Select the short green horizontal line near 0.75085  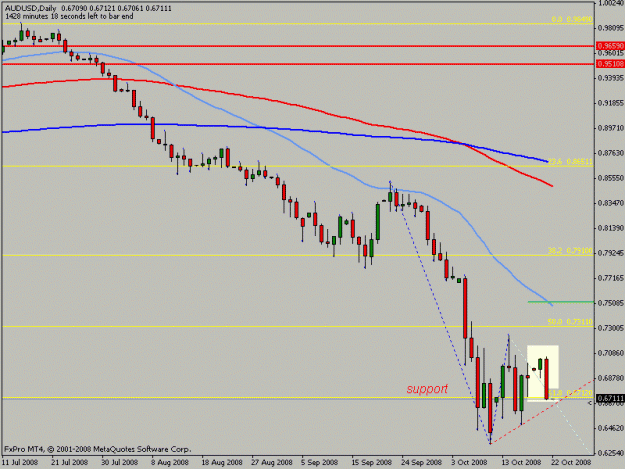[561, 302]
